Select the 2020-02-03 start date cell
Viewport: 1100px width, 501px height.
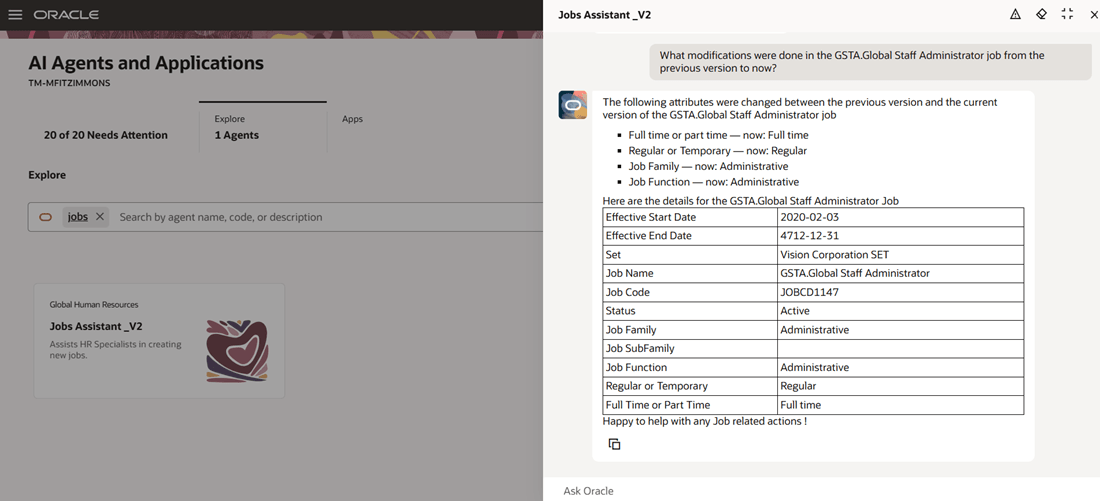(901, 217)
